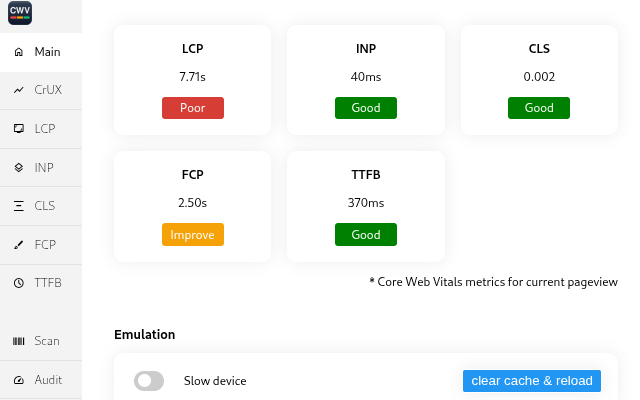Switch to the CrUX tab label
Screen dimensions: 640x400
48,90
